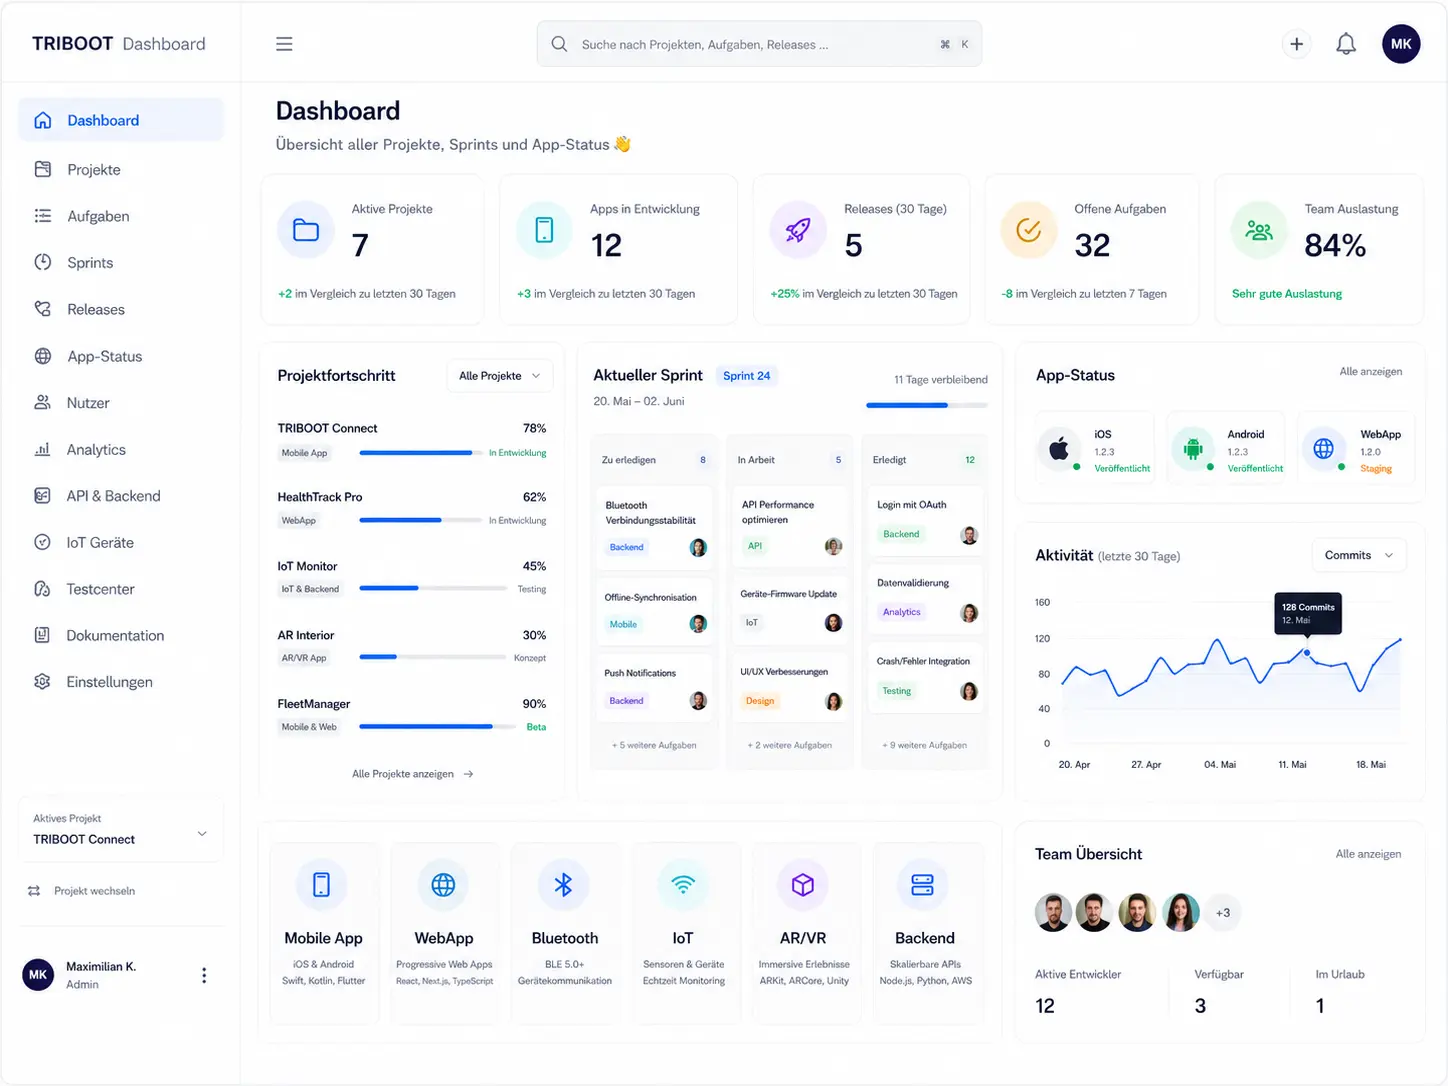Open the three-dot menu next to Maximilian K.
The width and height of the screenshot is (1448, 1086).
204,975
